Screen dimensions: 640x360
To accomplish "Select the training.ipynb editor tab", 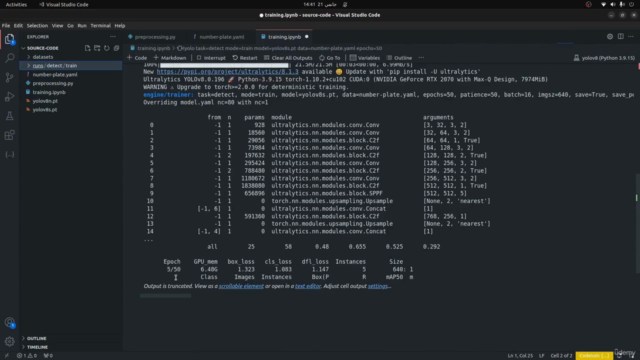I will tap(284, 37).
